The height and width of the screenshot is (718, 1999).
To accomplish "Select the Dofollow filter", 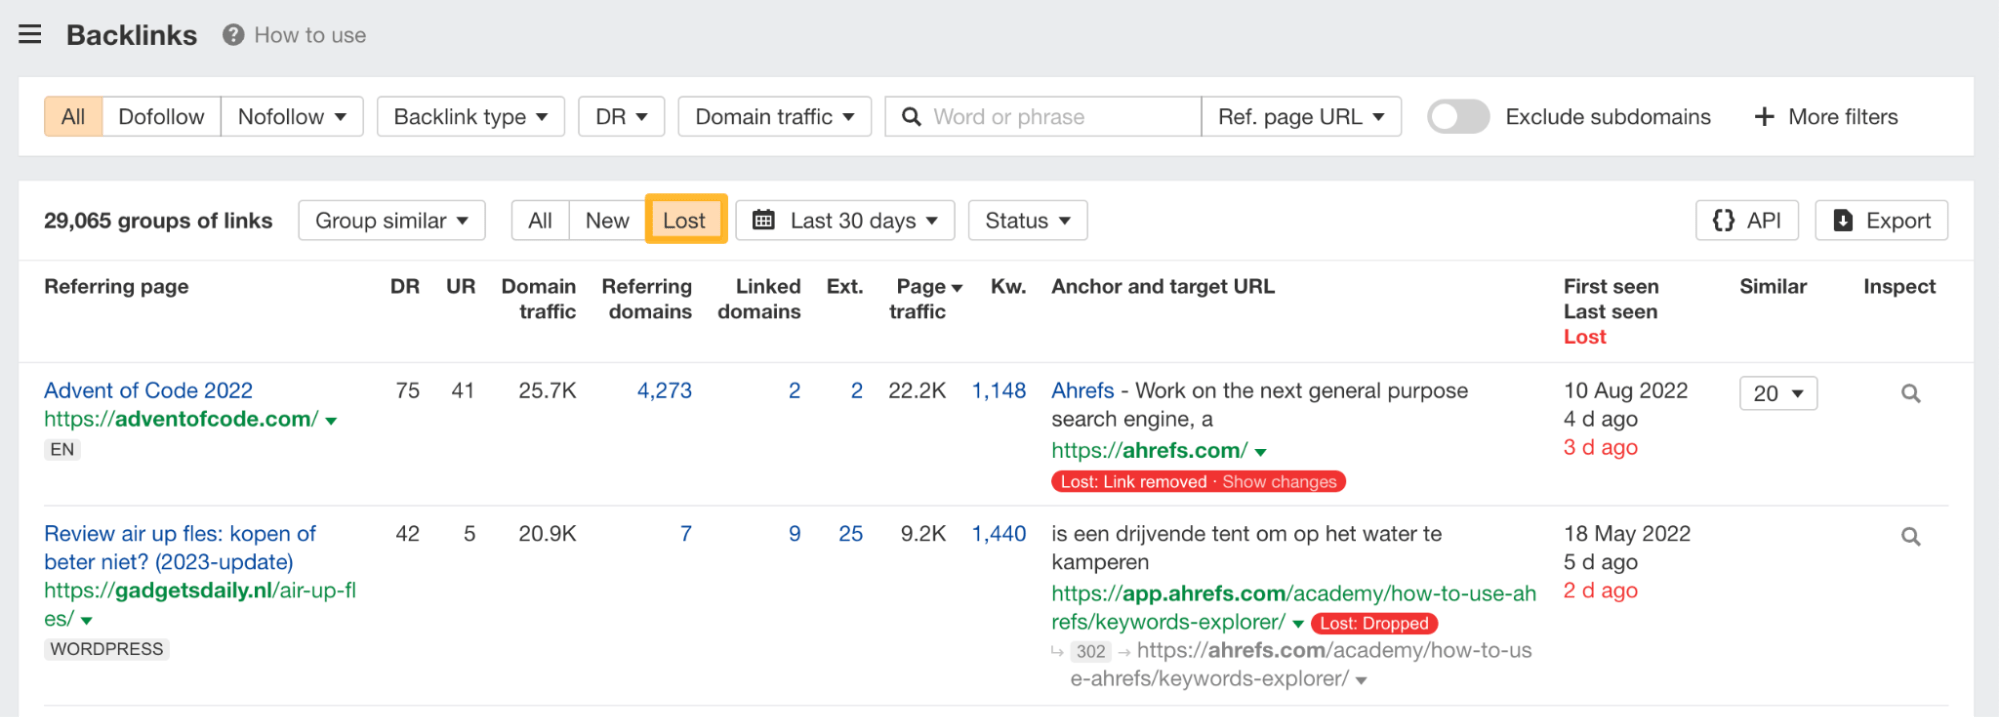I will click(161, 117).
